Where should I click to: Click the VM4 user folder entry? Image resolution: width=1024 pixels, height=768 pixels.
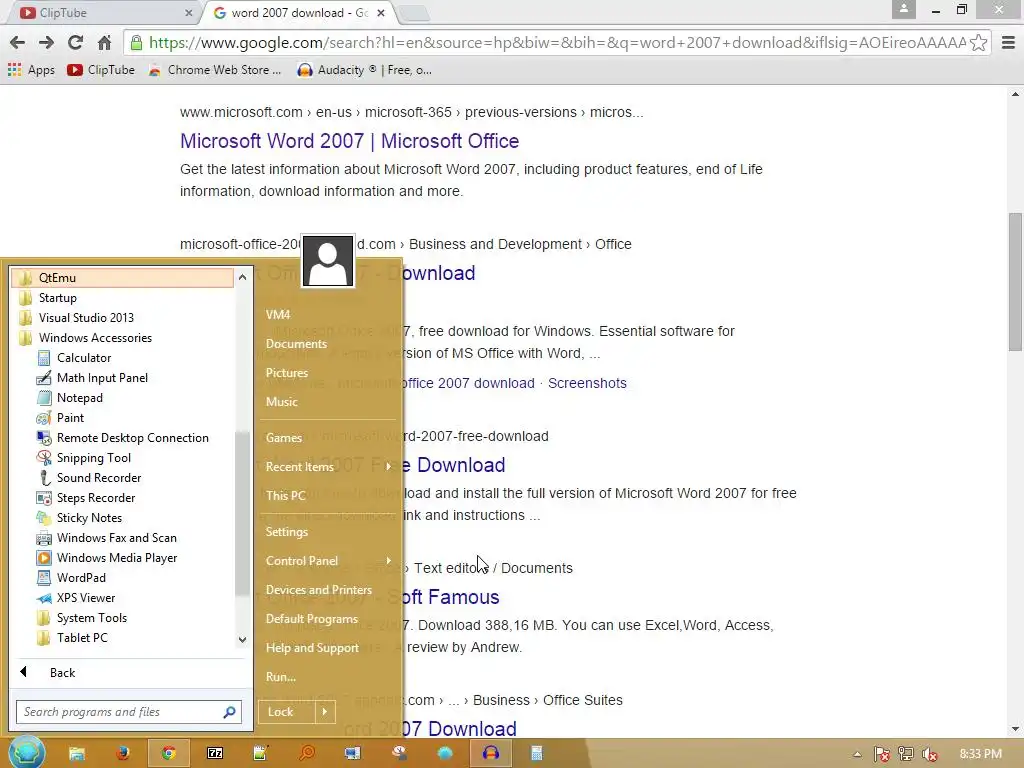pos(278,315)
